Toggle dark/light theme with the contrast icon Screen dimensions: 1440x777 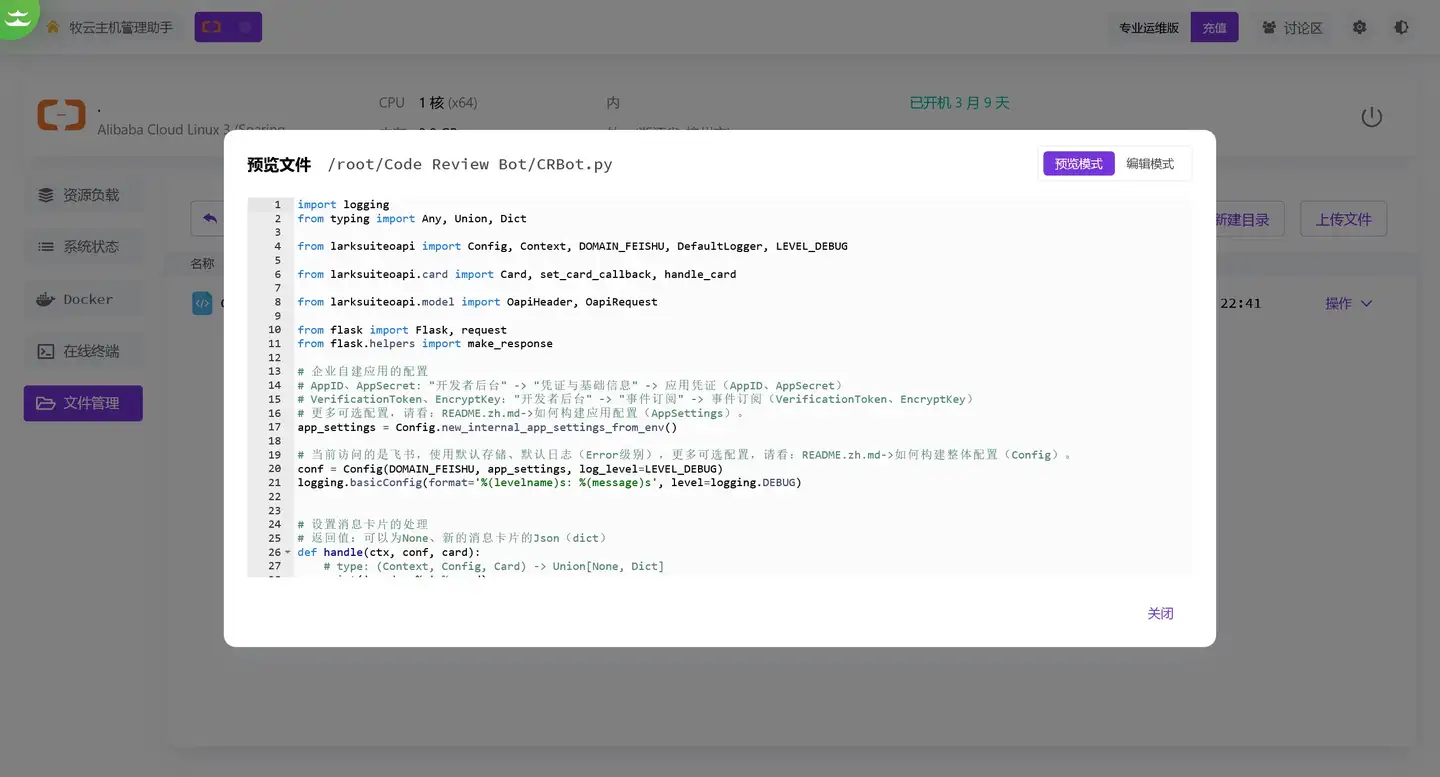(1401, 27)
